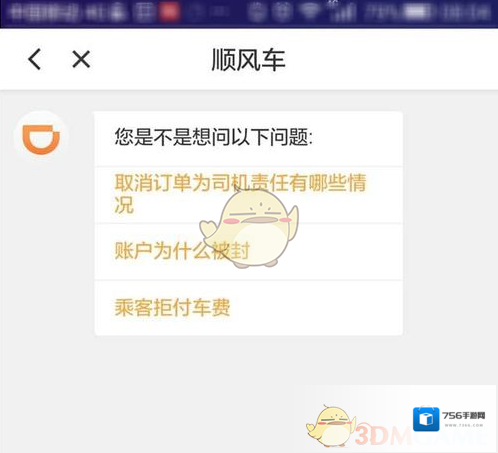The height and width of the screenshot is (453, 498).
Task: Open the blue 756 cube logo icon
Action: click(x=426, y=419)
